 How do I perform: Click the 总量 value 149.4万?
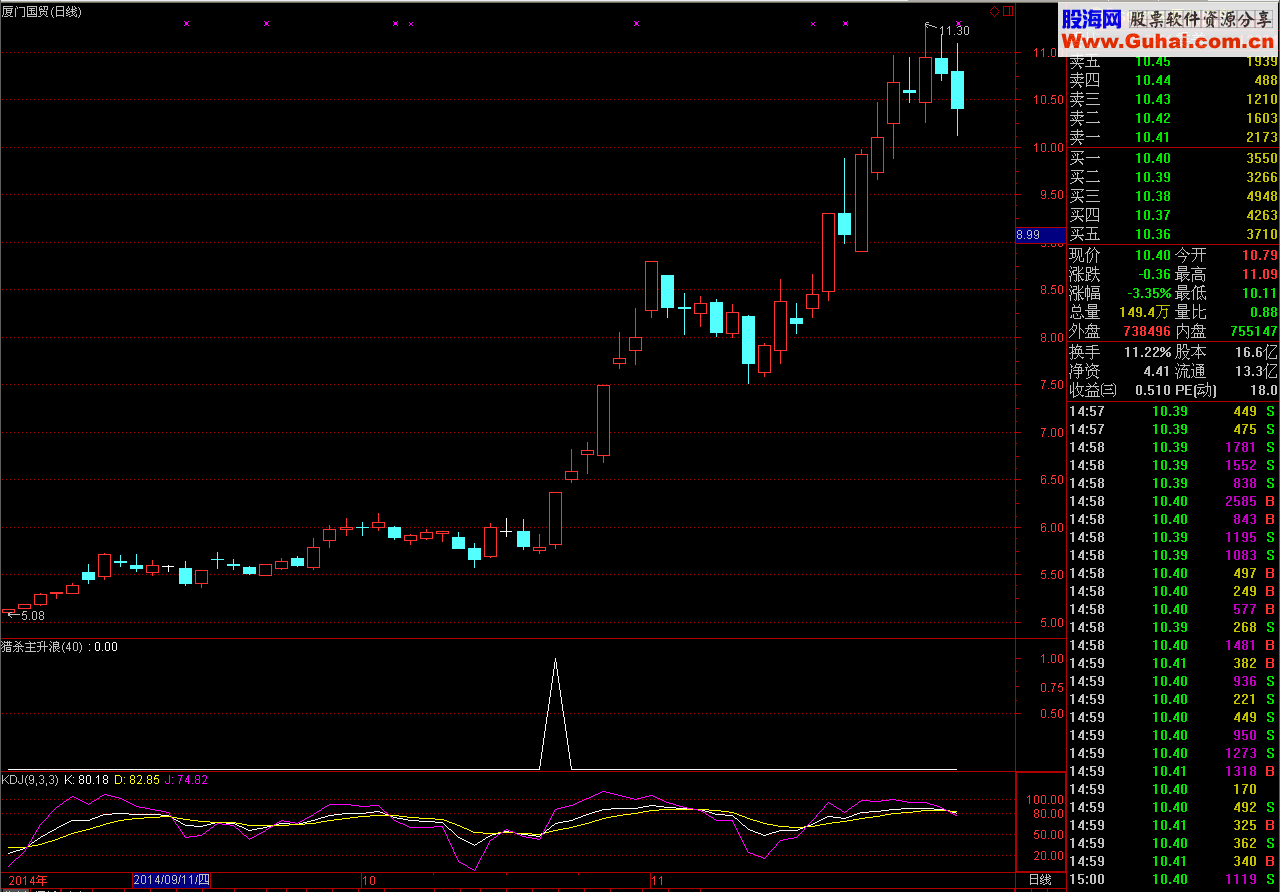pyautogui.click(x=1146, y=312)
